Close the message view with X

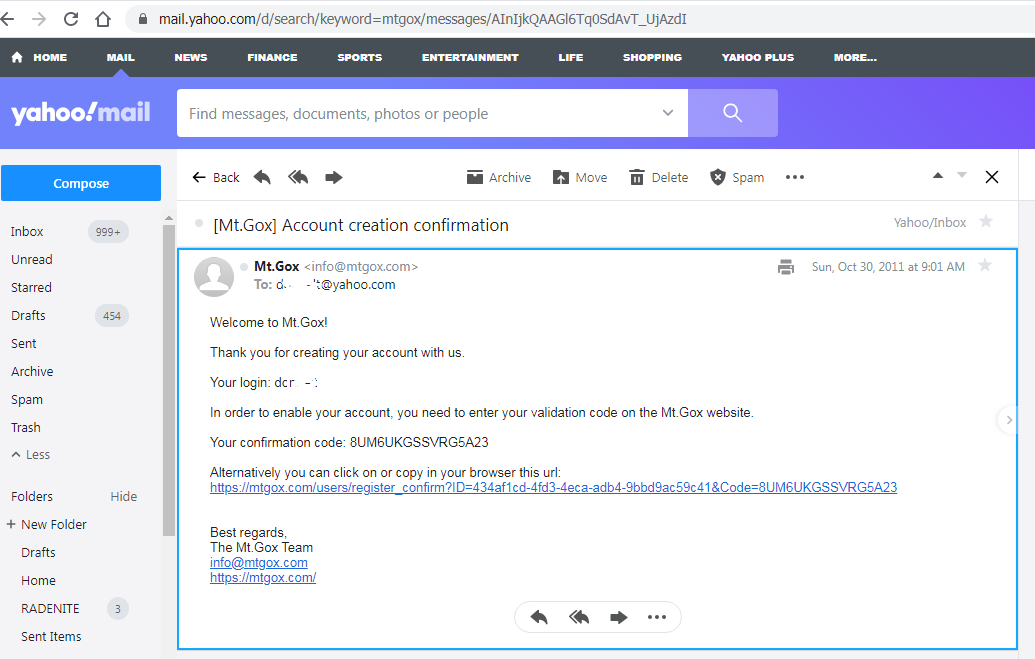(x=991, y=177)
